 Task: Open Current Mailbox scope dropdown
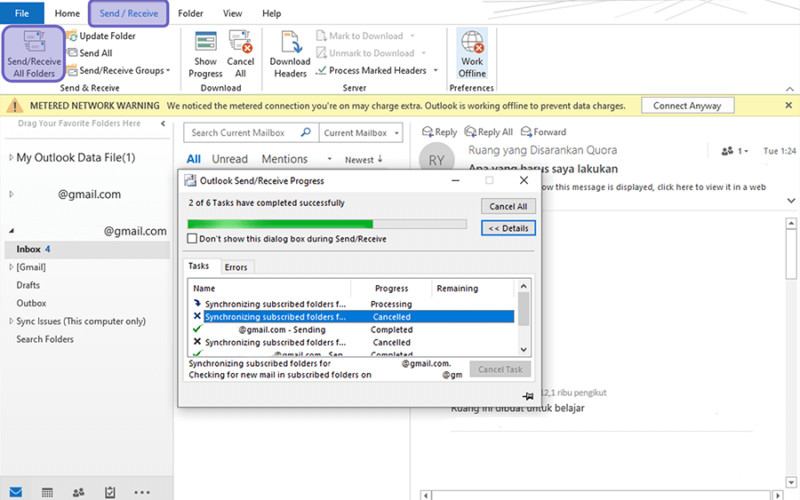tap(361, 133)
